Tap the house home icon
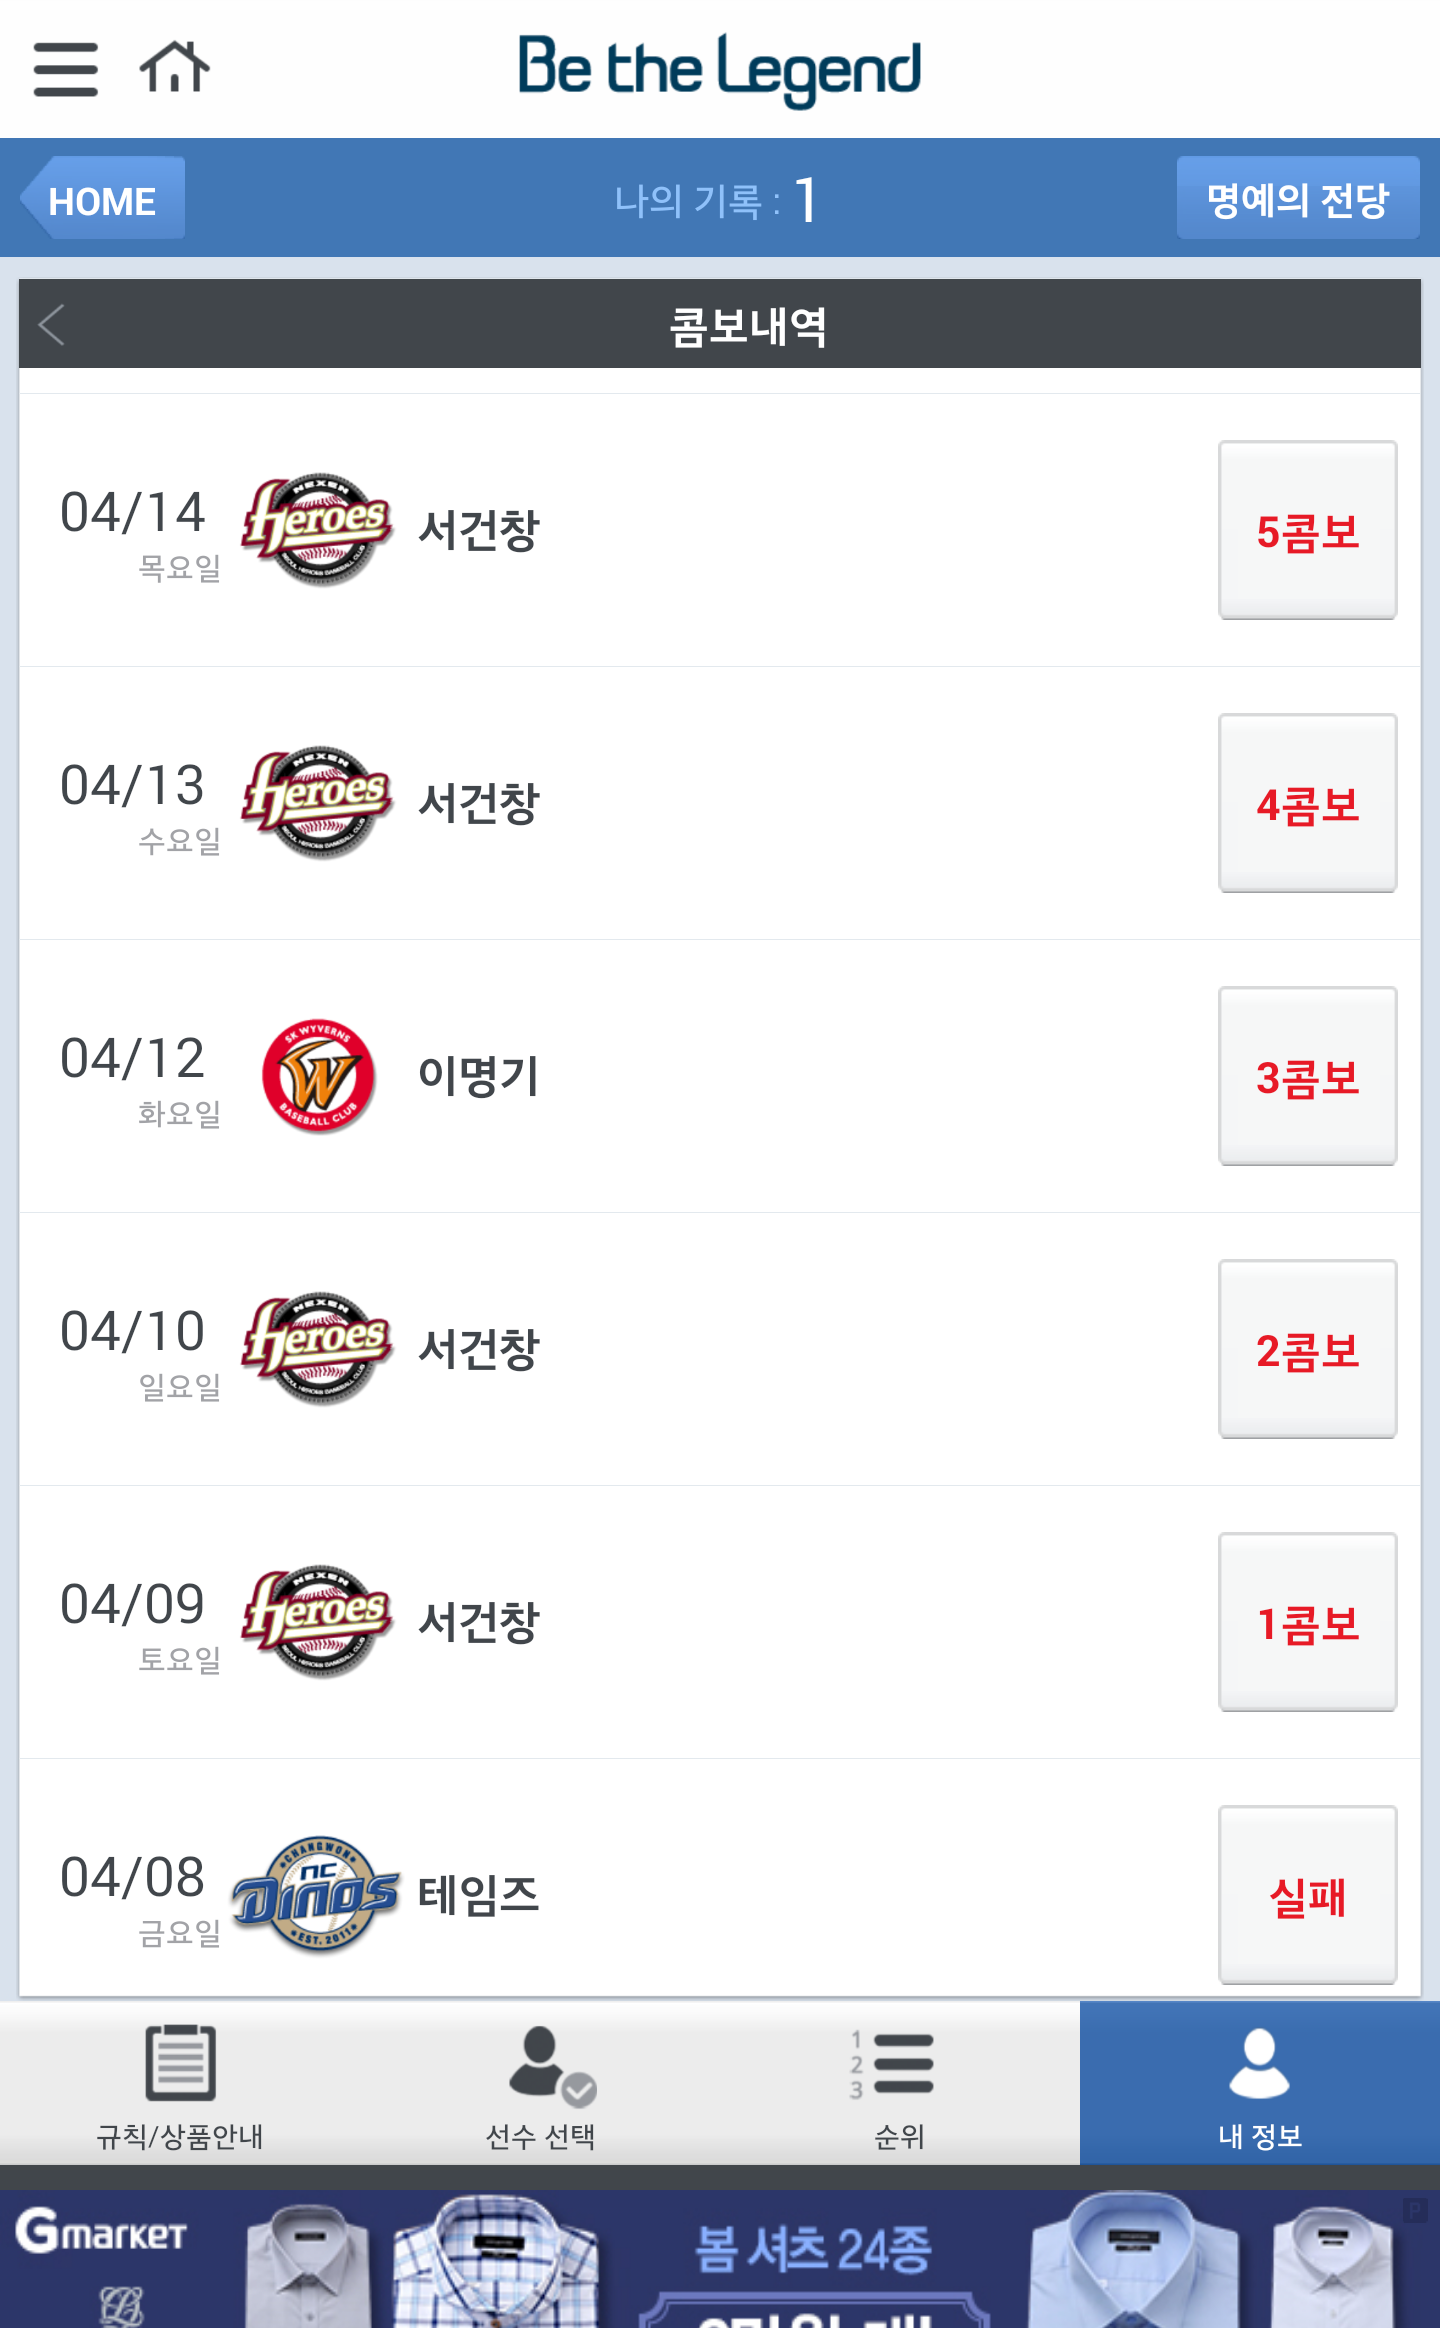 [x=175, y=67]
